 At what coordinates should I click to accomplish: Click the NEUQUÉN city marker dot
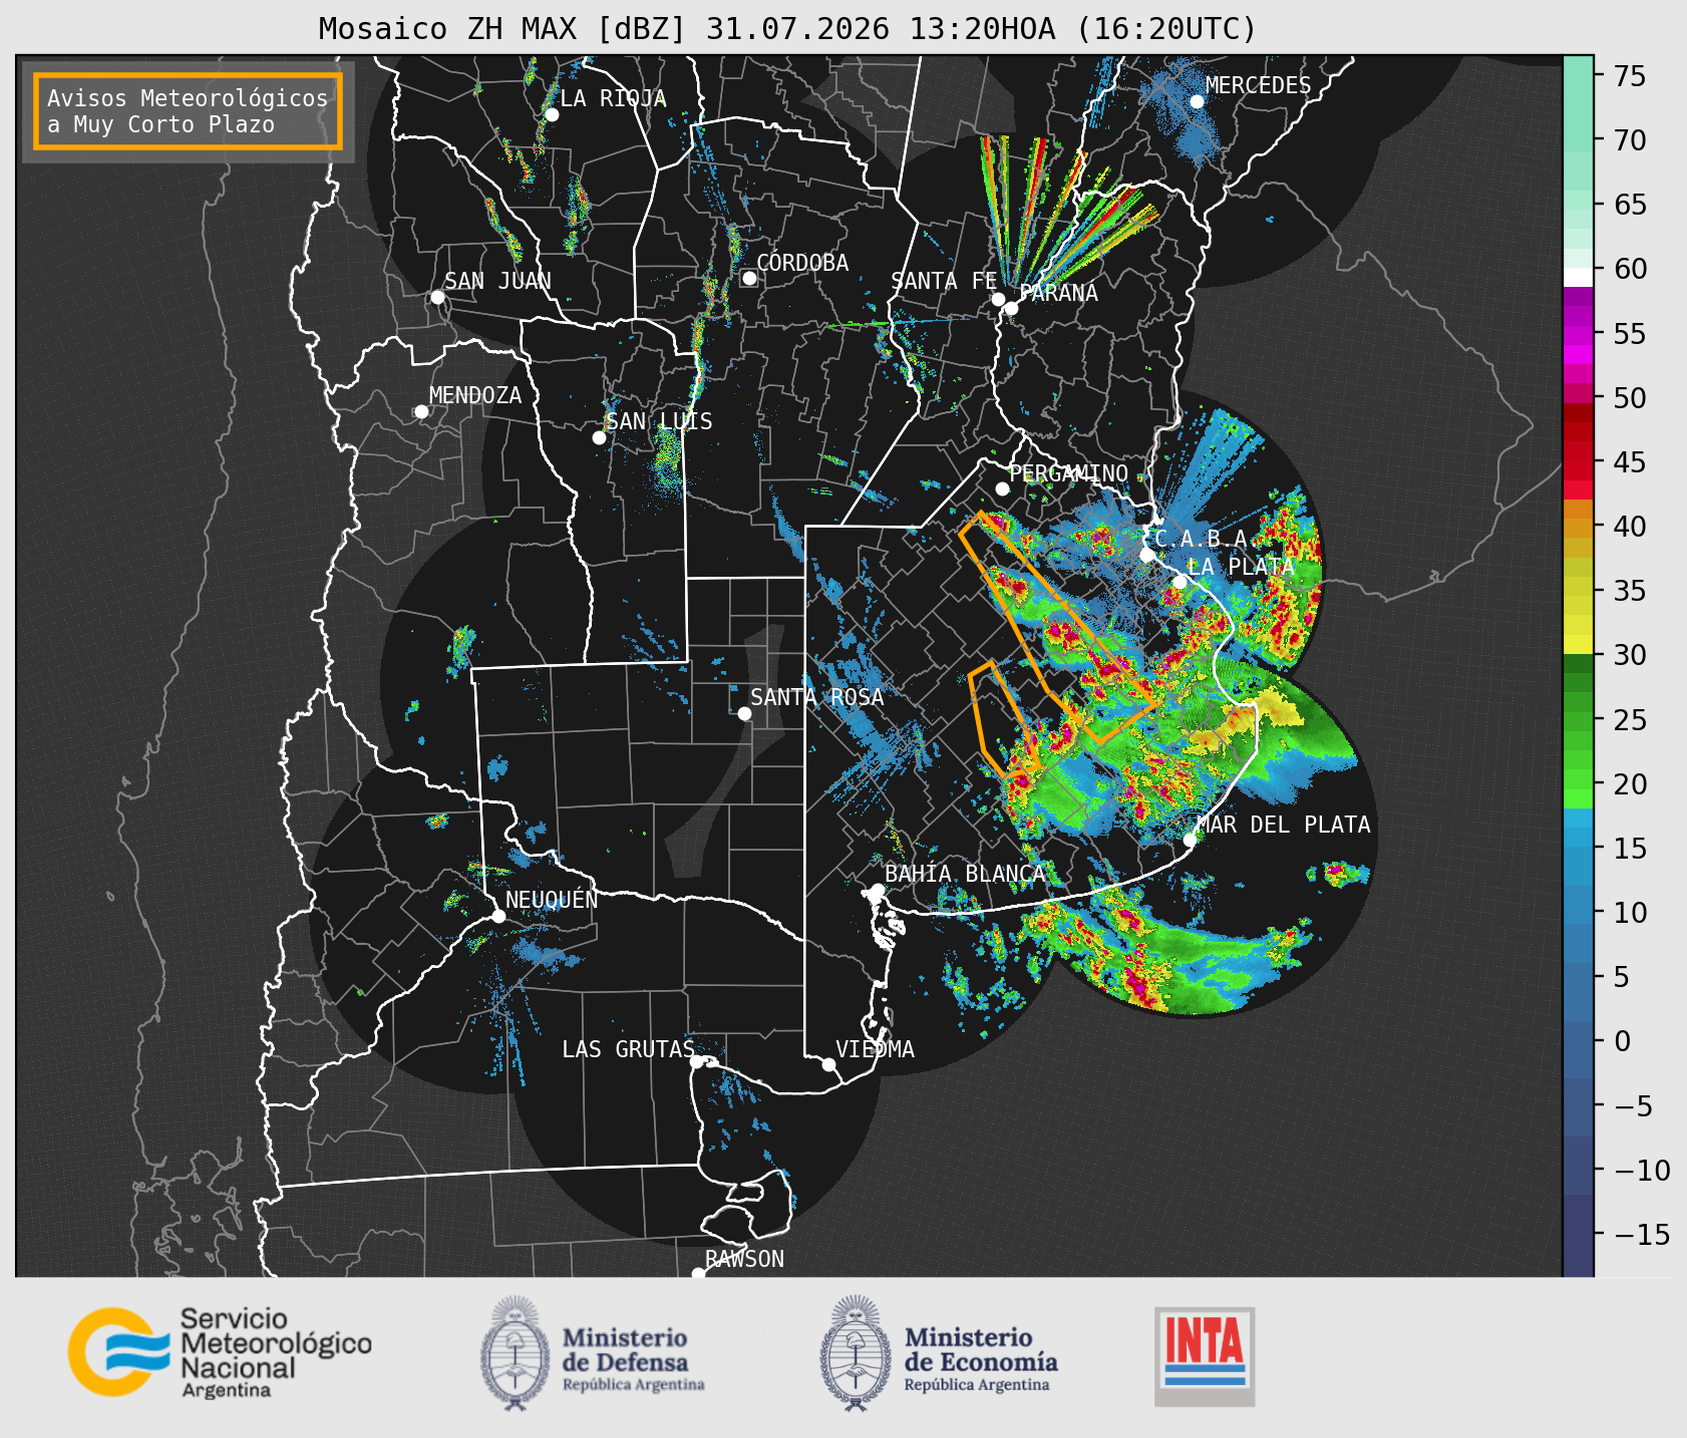[498, 916]
